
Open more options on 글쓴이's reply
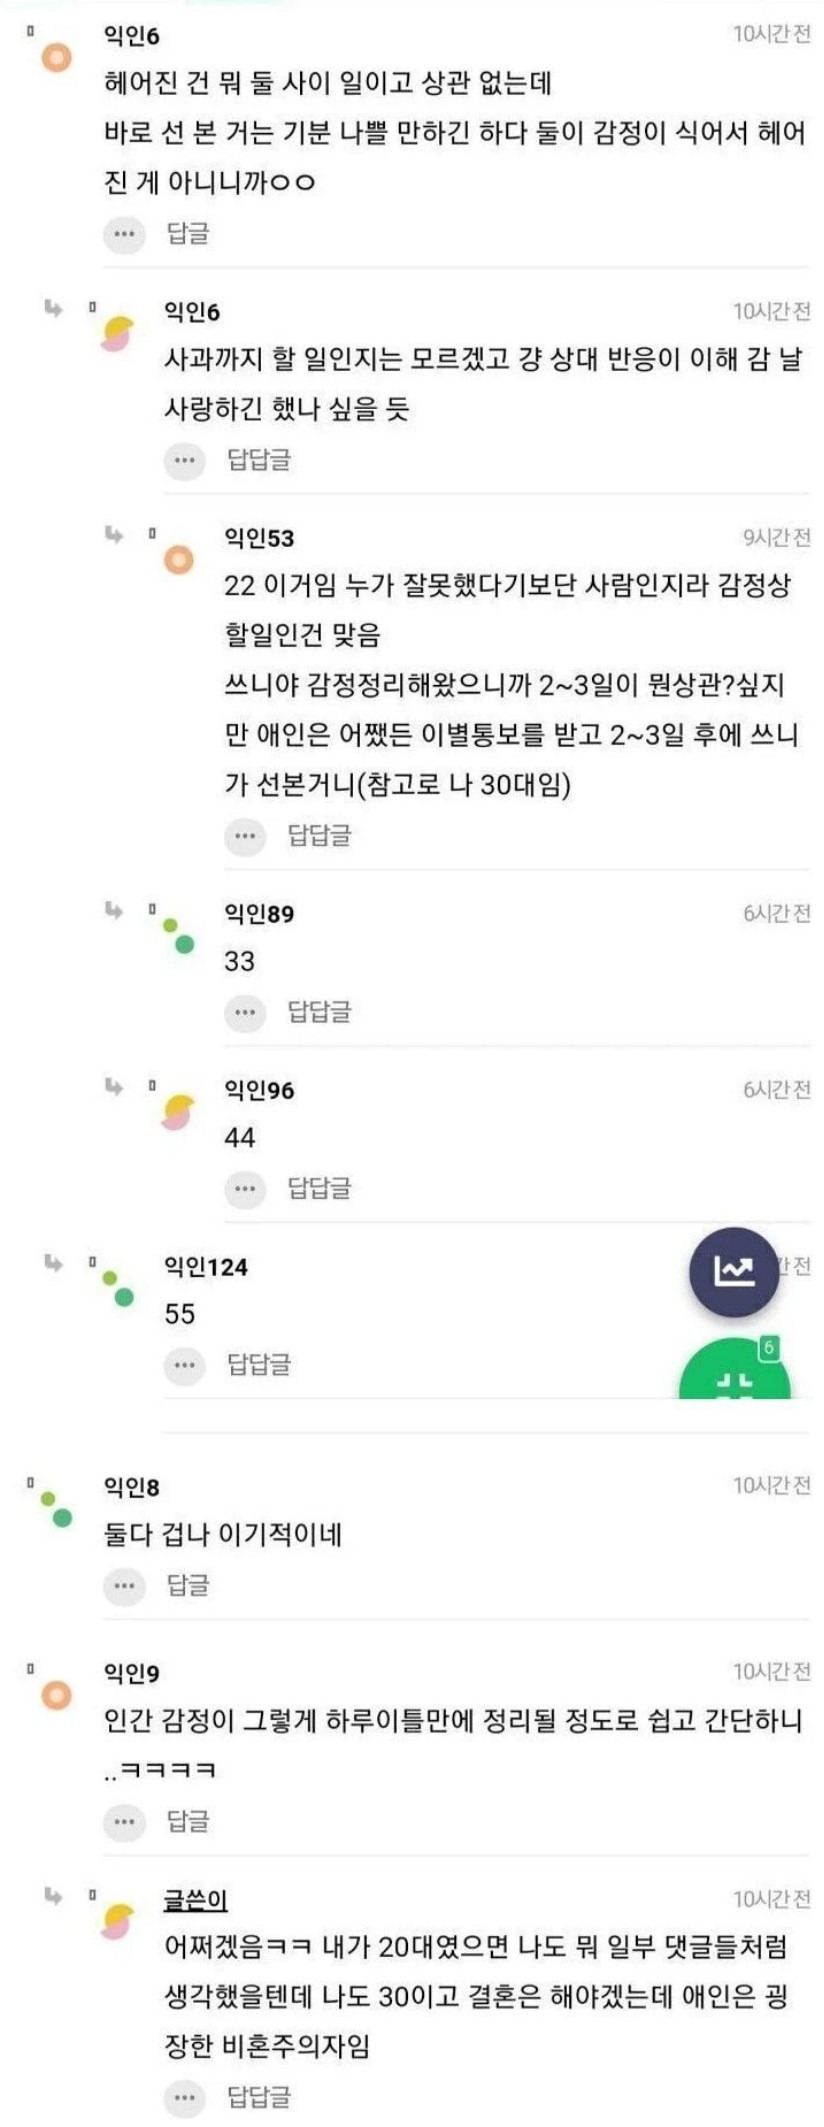[x=184, y=2097]
